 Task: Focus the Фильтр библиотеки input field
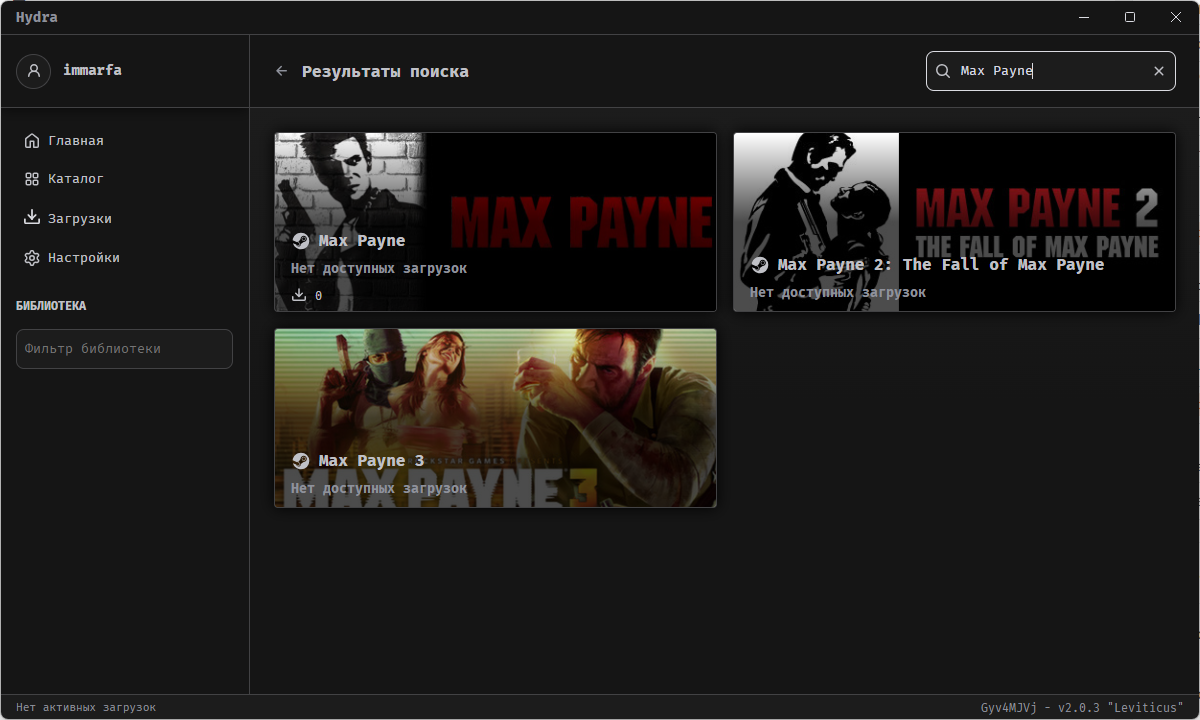(x=125, y=349)
